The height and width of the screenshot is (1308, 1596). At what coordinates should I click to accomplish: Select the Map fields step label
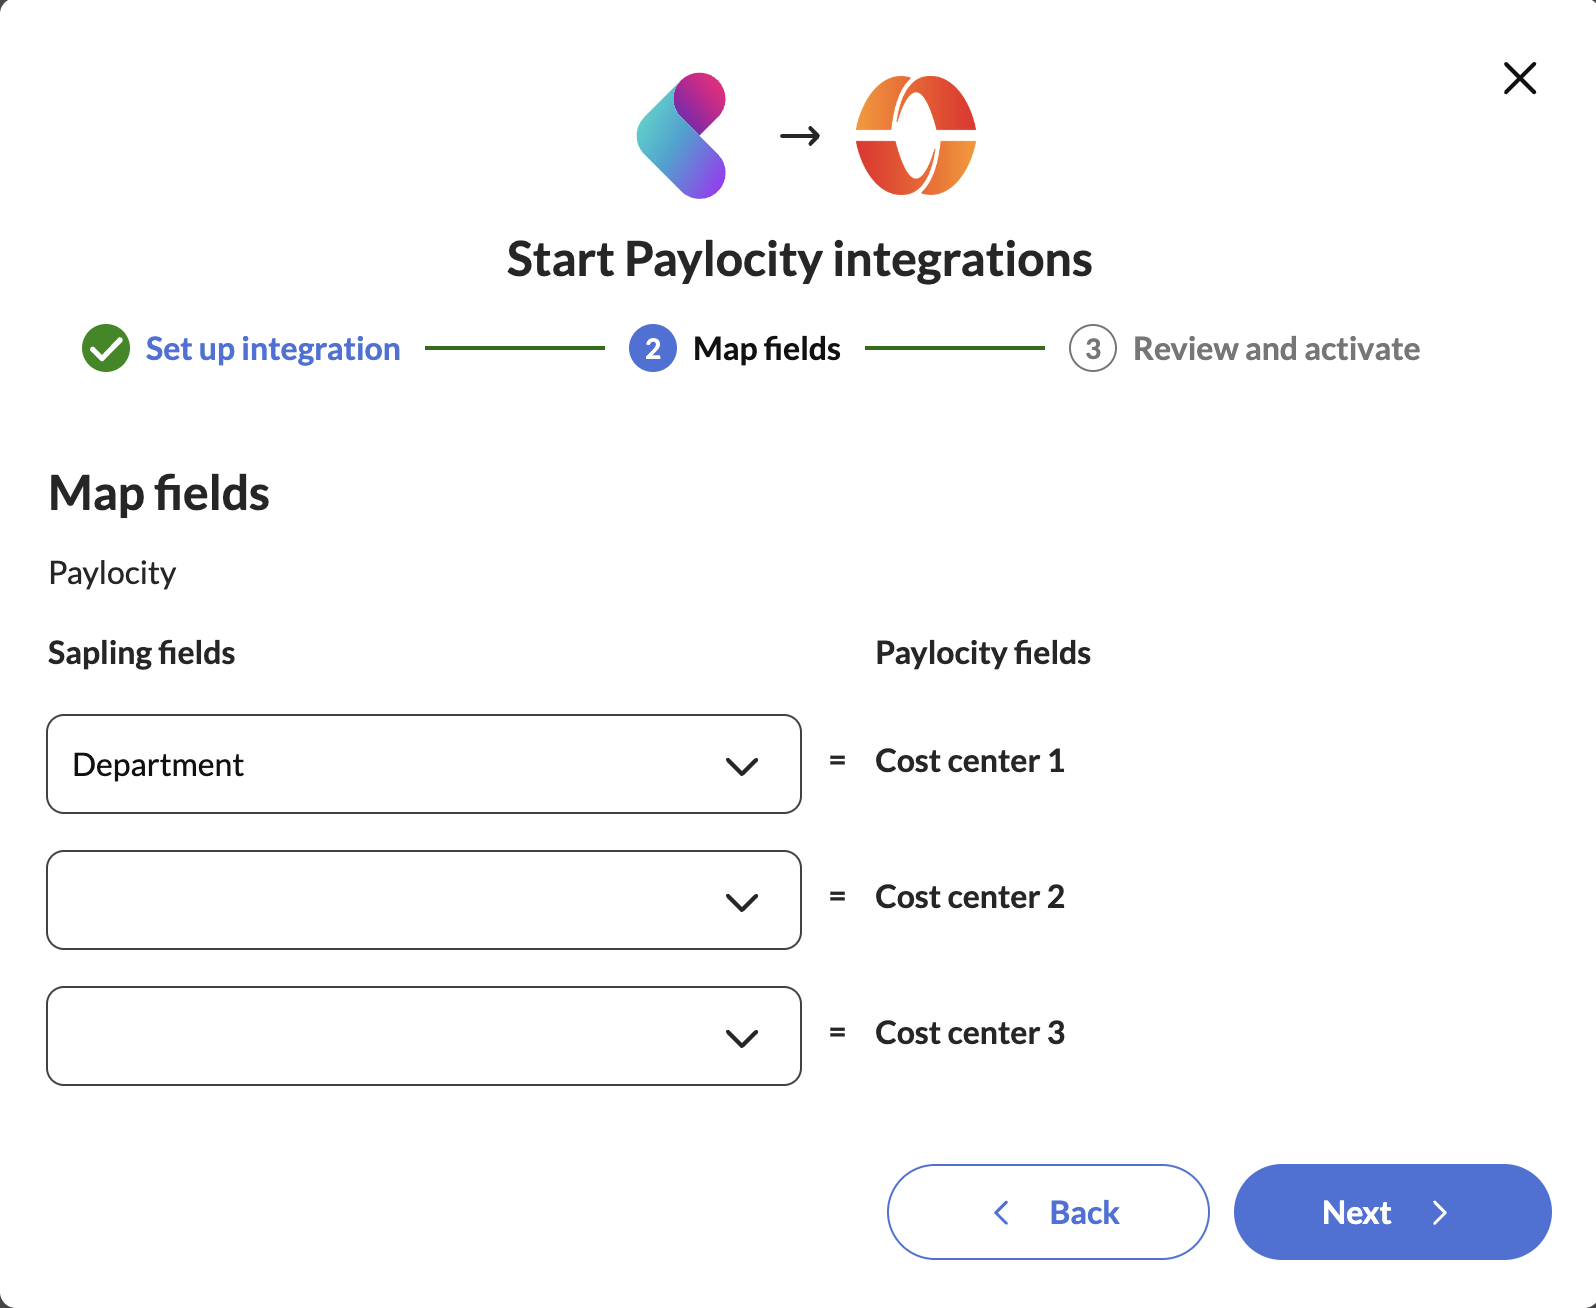[x=767, y=349]
